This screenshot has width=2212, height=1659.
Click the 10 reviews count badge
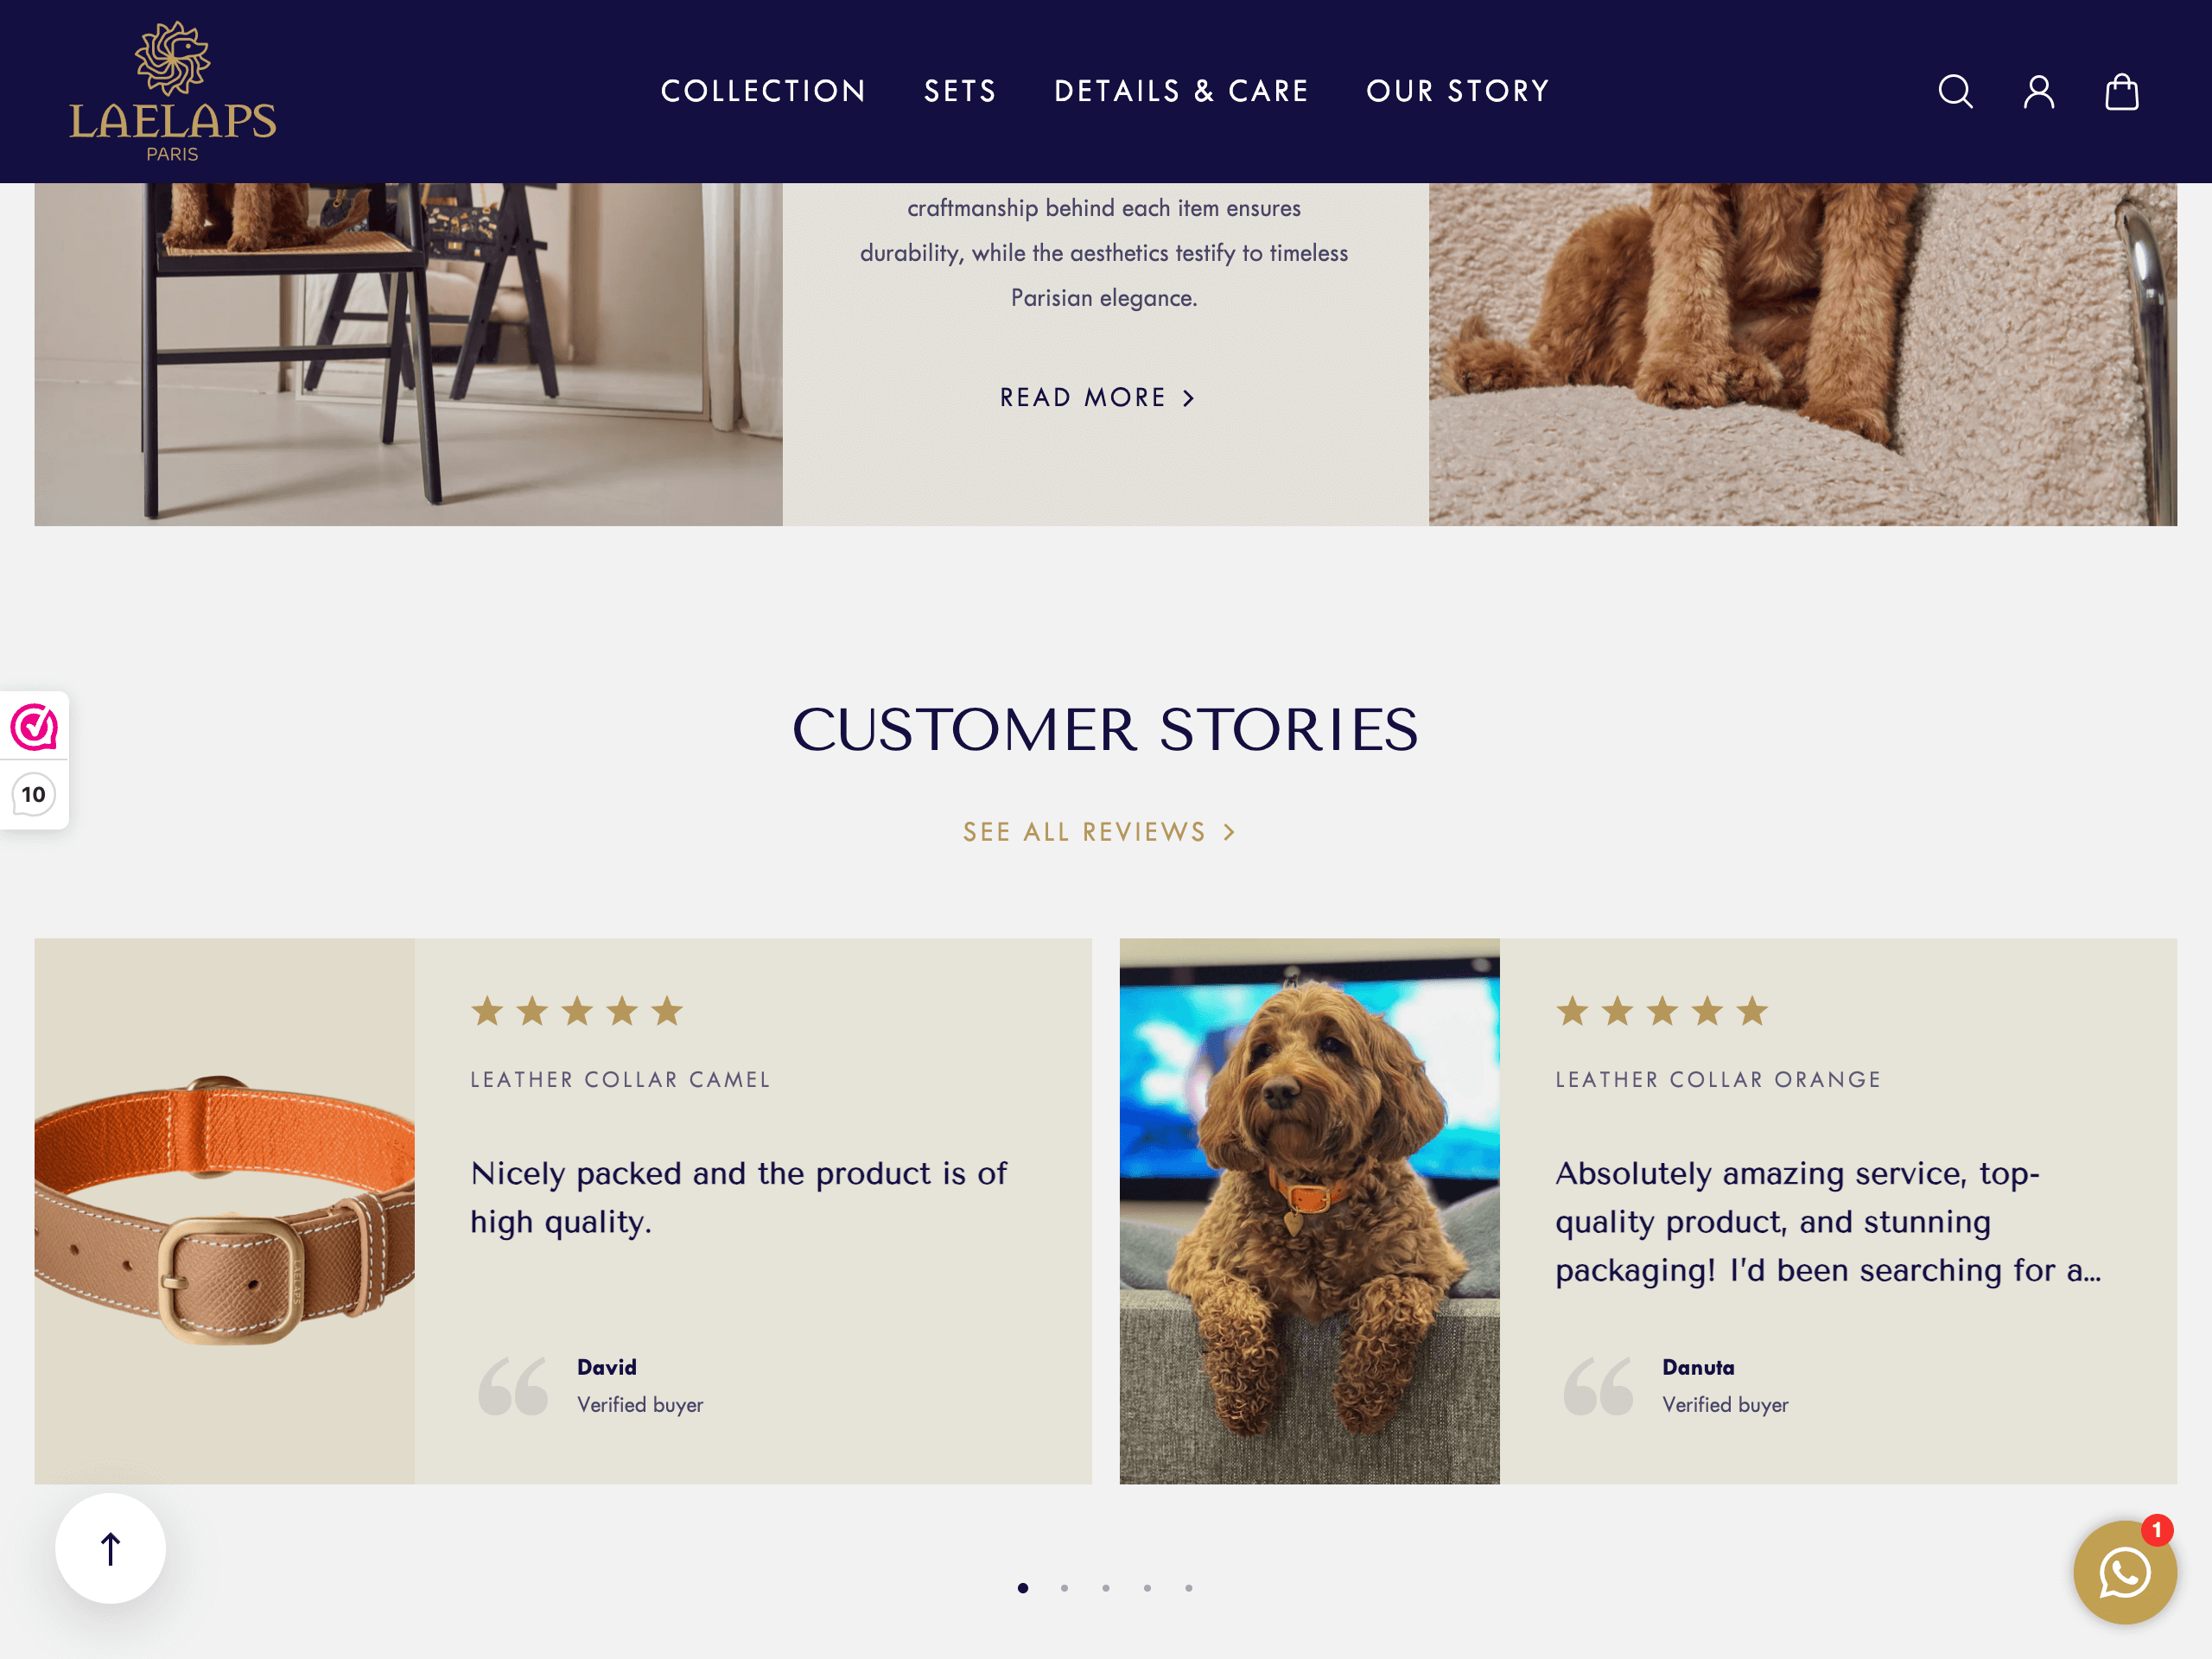click(x=33, y=794)
